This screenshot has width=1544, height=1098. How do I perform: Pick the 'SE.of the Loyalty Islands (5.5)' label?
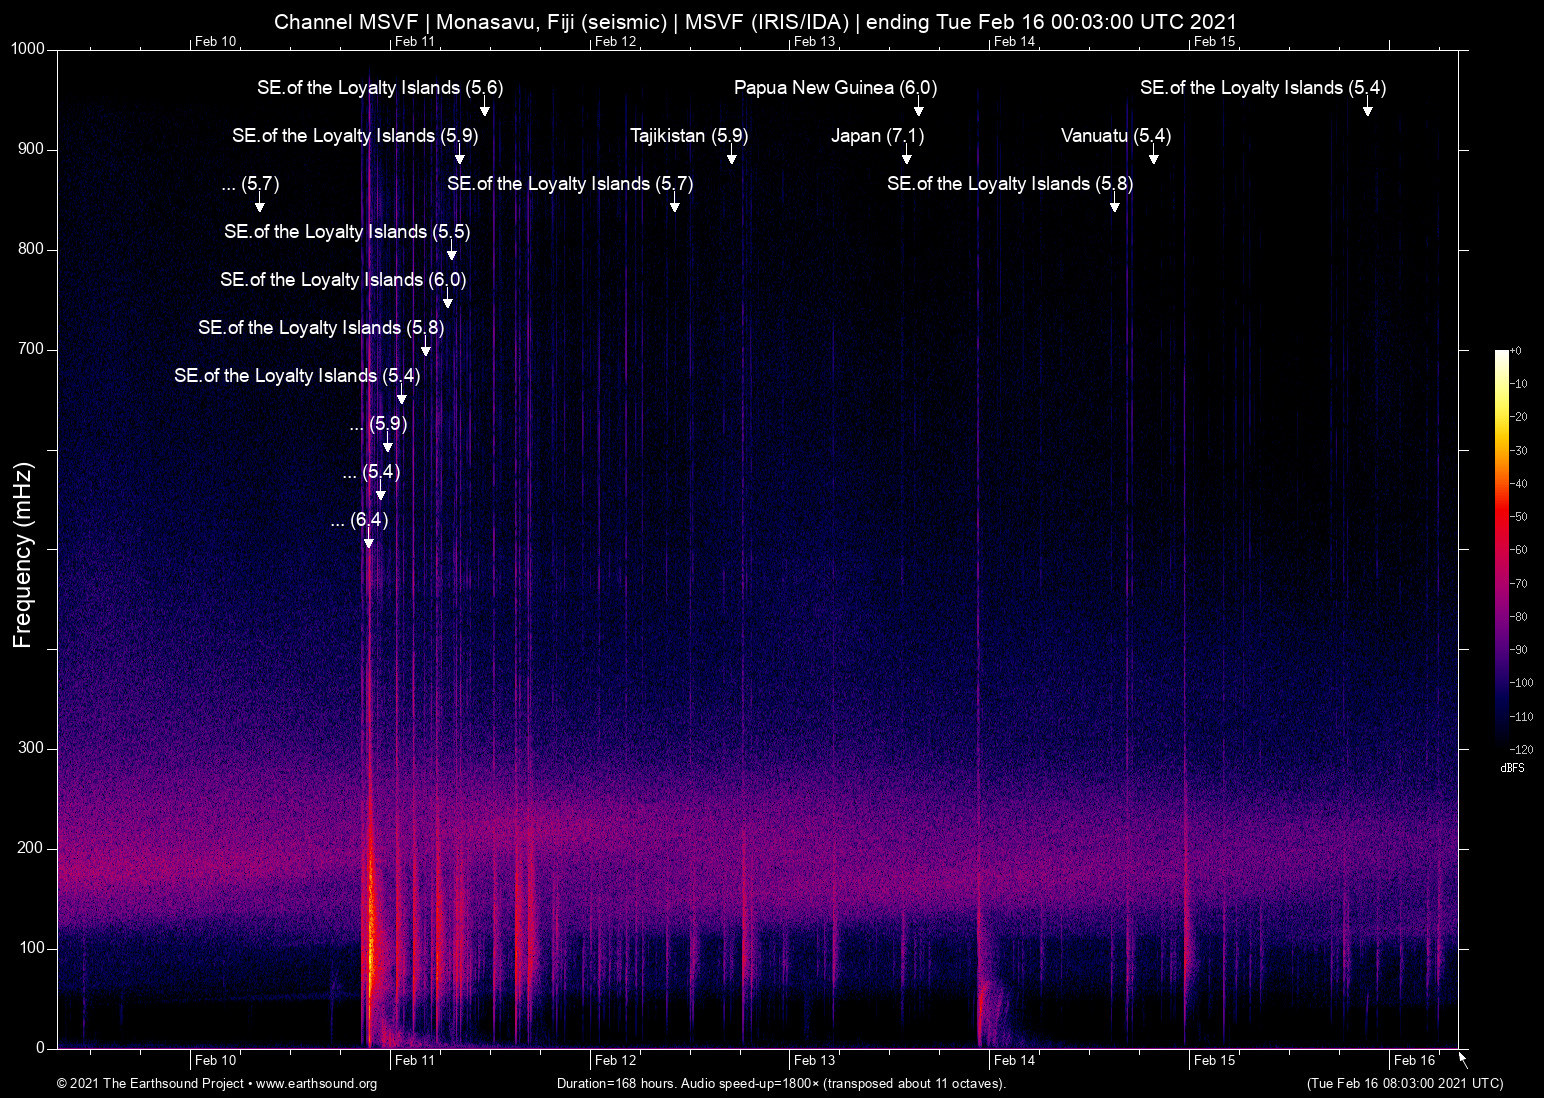[x=347, y=232]
